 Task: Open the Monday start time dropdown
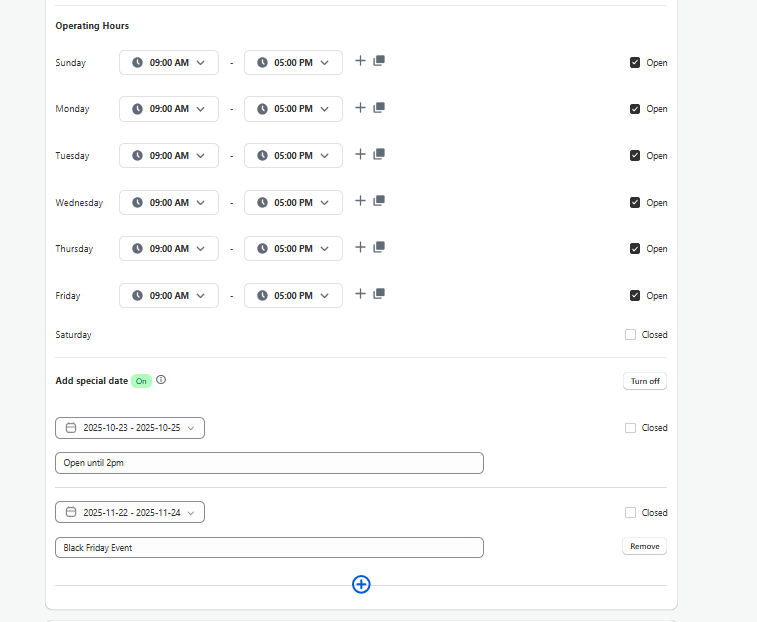168,109
